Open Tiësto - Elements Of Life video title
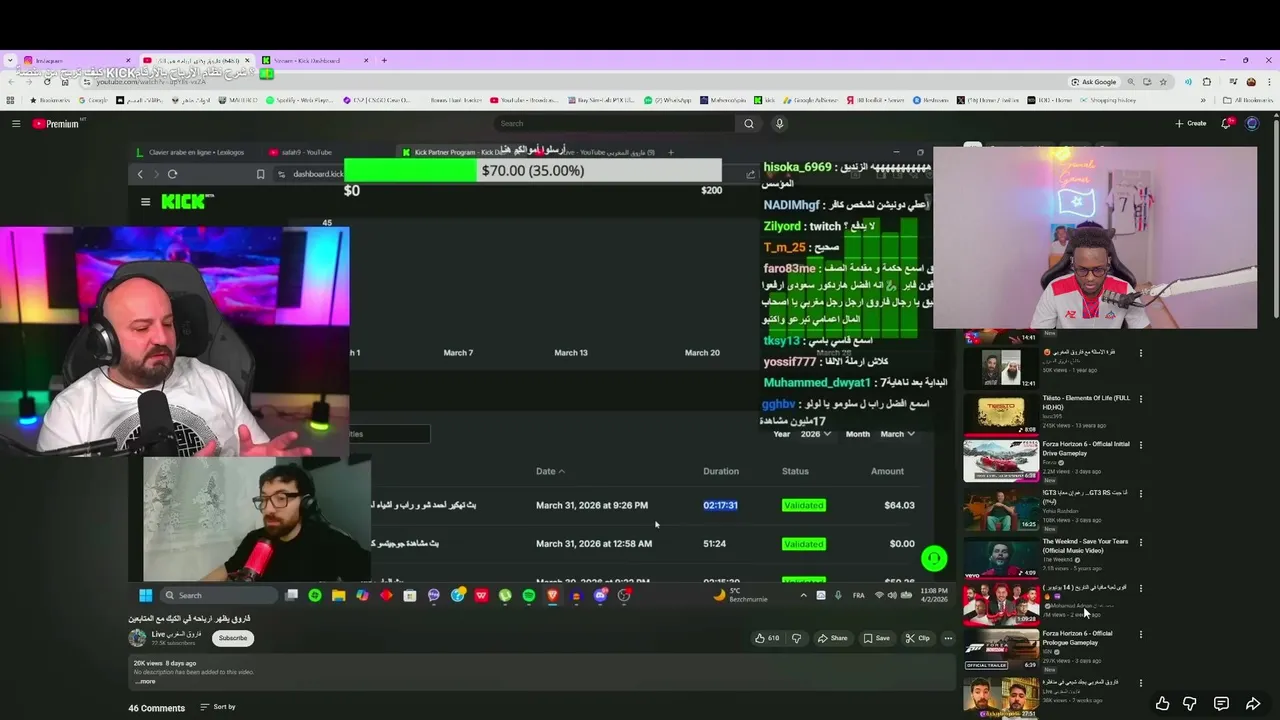 [1086, 402]
